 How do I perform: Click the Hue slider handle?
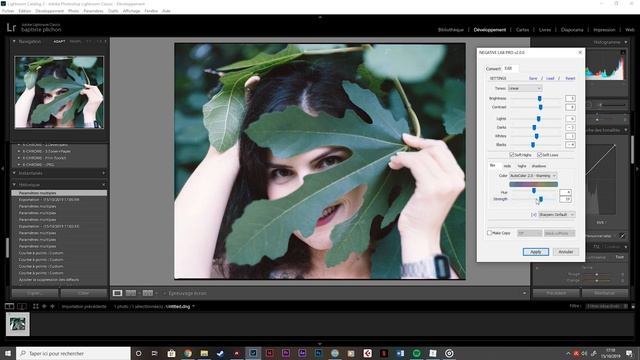(x=534, y=191)
